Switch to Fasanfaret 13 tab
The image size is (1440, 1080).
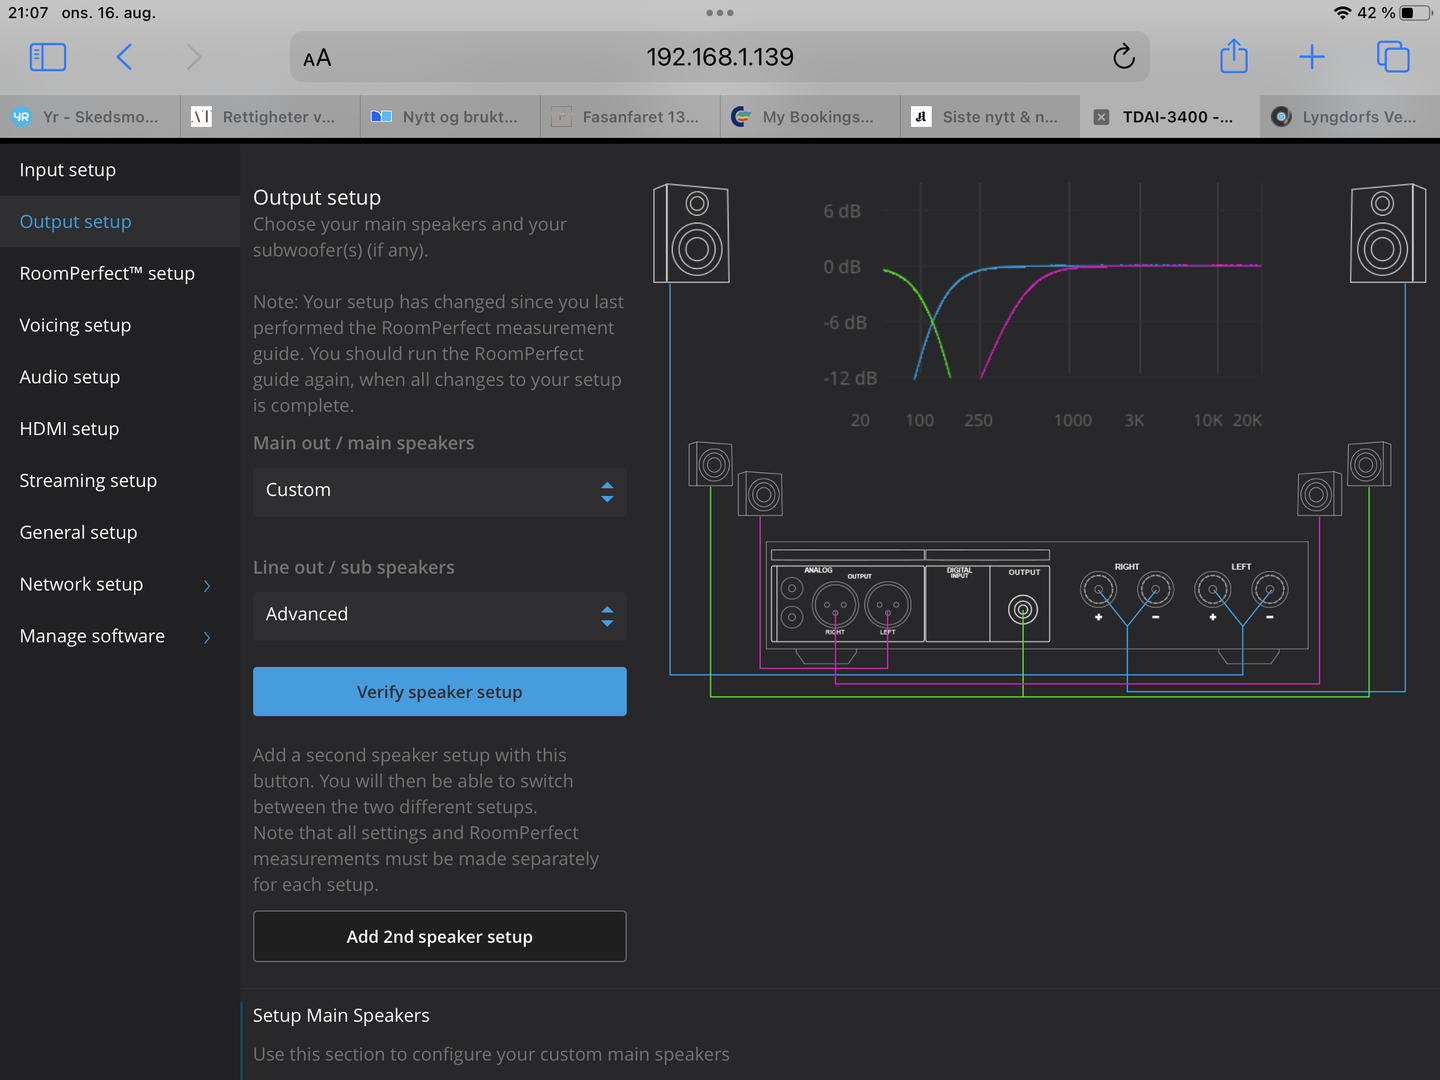tap(630, 117)
